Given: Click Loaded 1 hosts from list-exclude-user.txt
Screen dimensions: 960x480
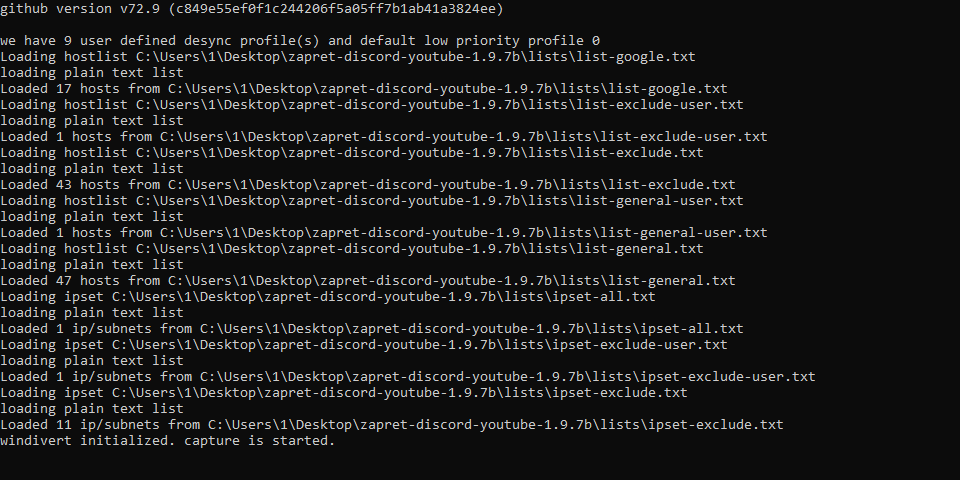Looking at the screenshot, I should tap(383, 137).
